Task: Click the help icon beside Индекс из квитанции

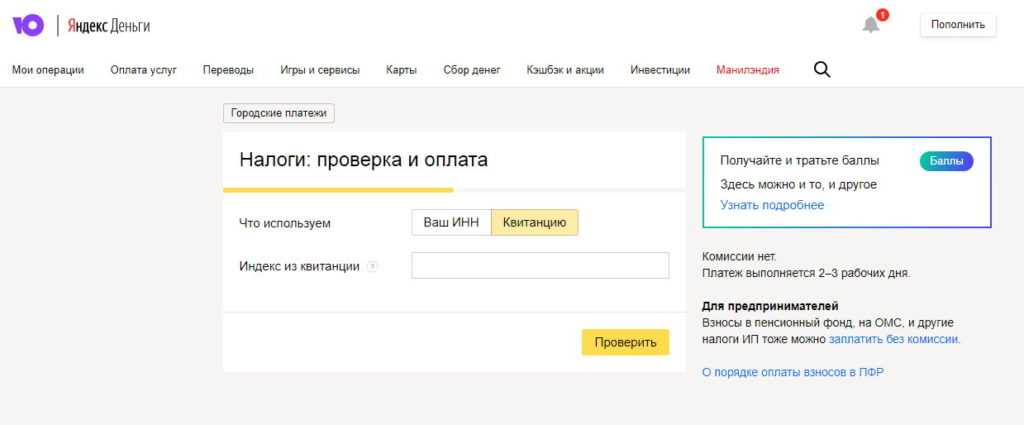Action: [x=372, y=266]
